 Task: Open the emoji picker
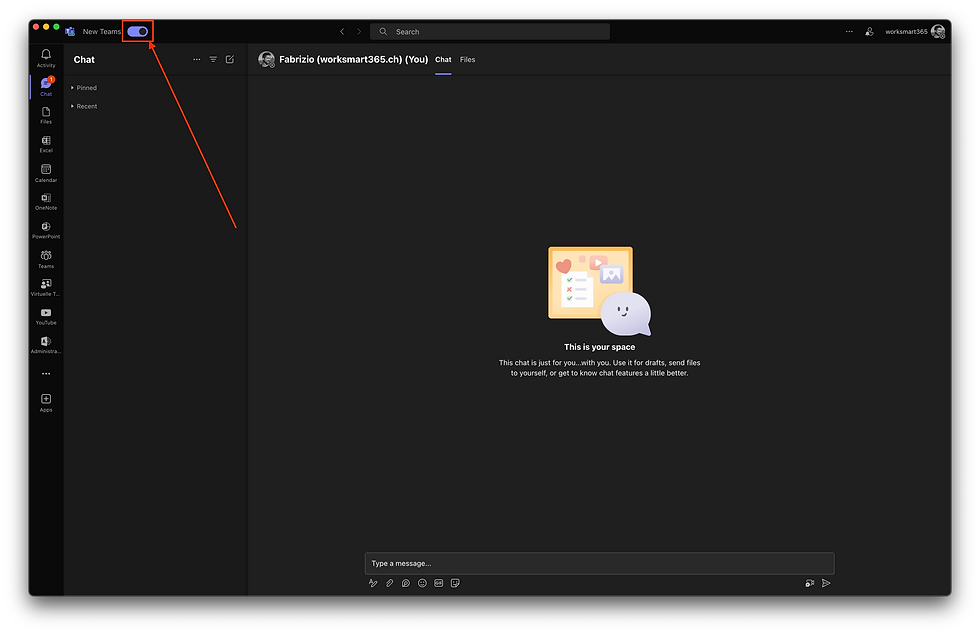(x=422, y=583)
